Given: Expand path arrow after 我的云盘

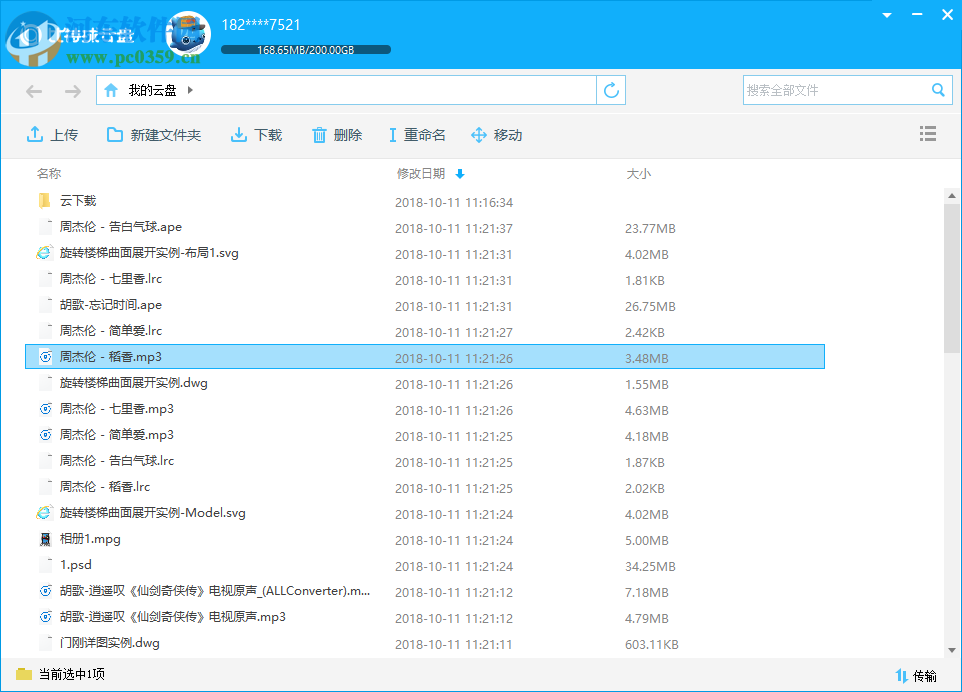Looking at the screenshot, I should [x=190, y=90].
